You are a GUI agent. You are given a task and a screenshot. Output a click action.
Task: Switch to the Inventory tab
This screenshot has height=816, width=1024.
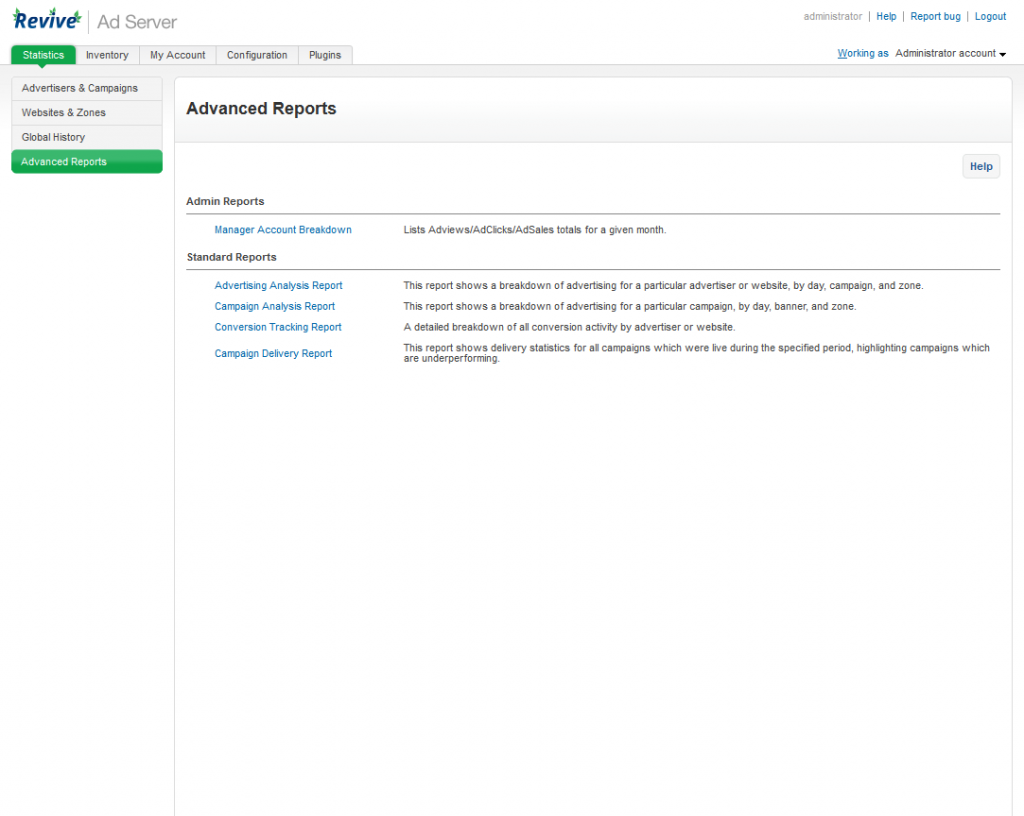pos(107,55)
